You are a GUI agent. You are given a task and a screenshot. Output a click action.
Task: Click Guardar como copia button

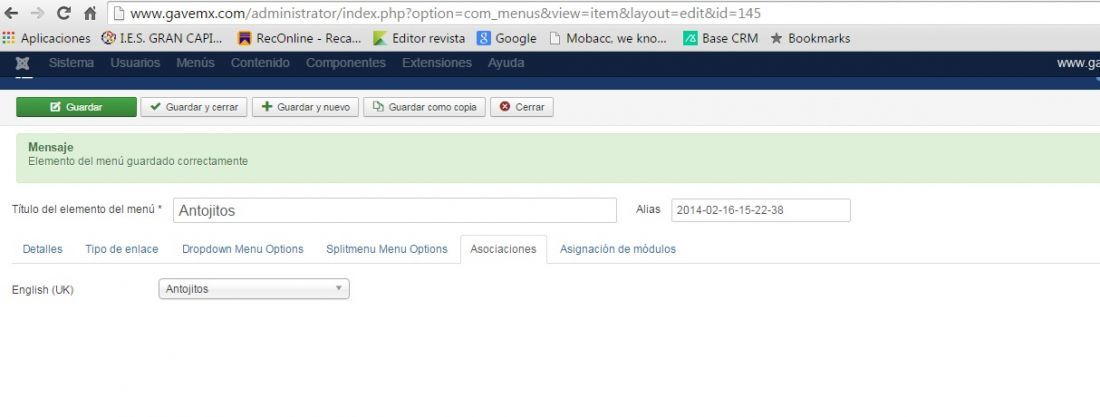click(x=424, y=107)
